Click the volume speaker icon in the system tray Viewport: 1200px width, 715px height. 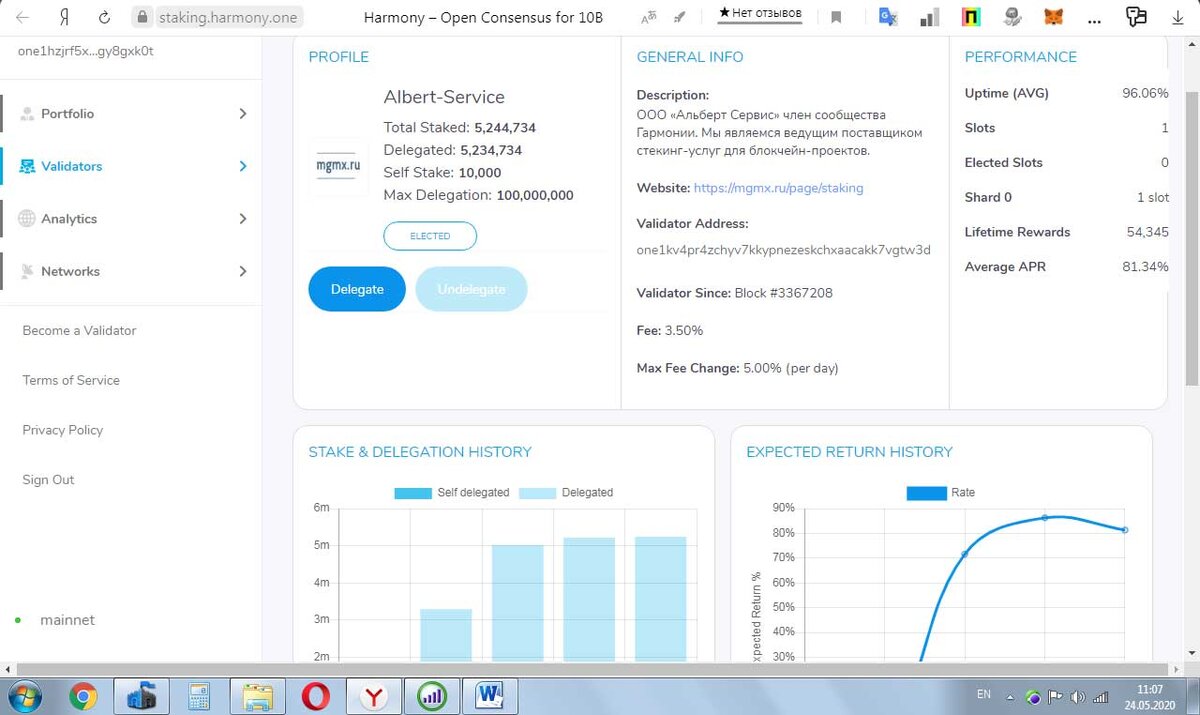click(1078, 697)
